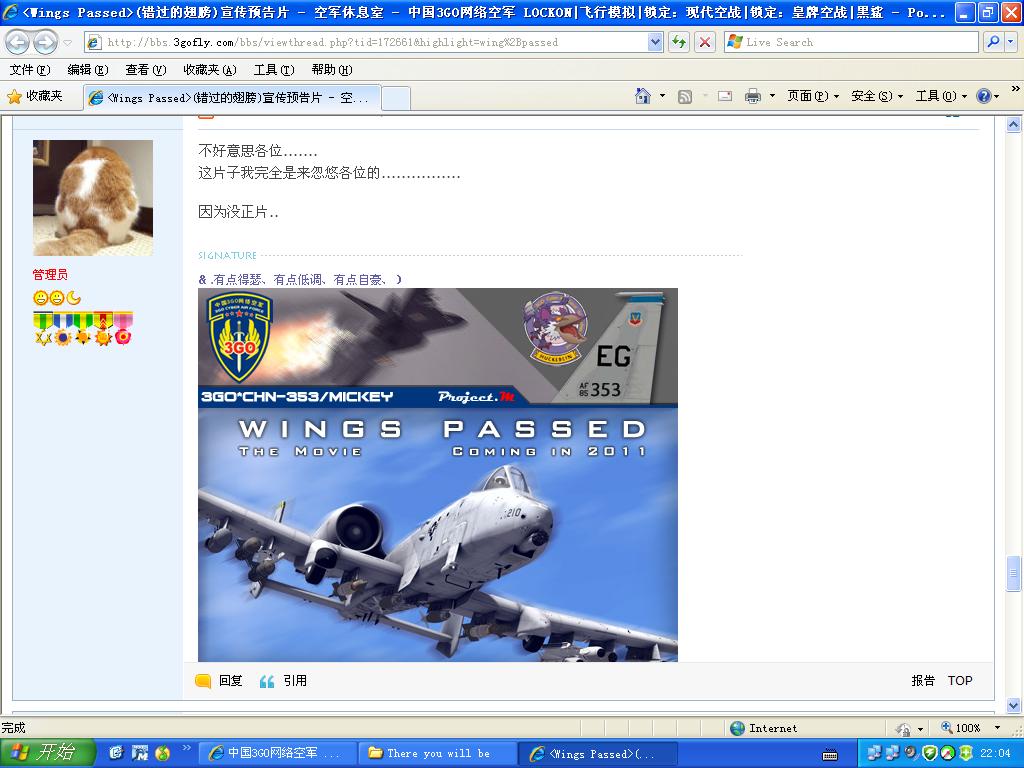Refresh the page with the green arrows icon
1024x768 pixels.
click(x=679, y=42)
